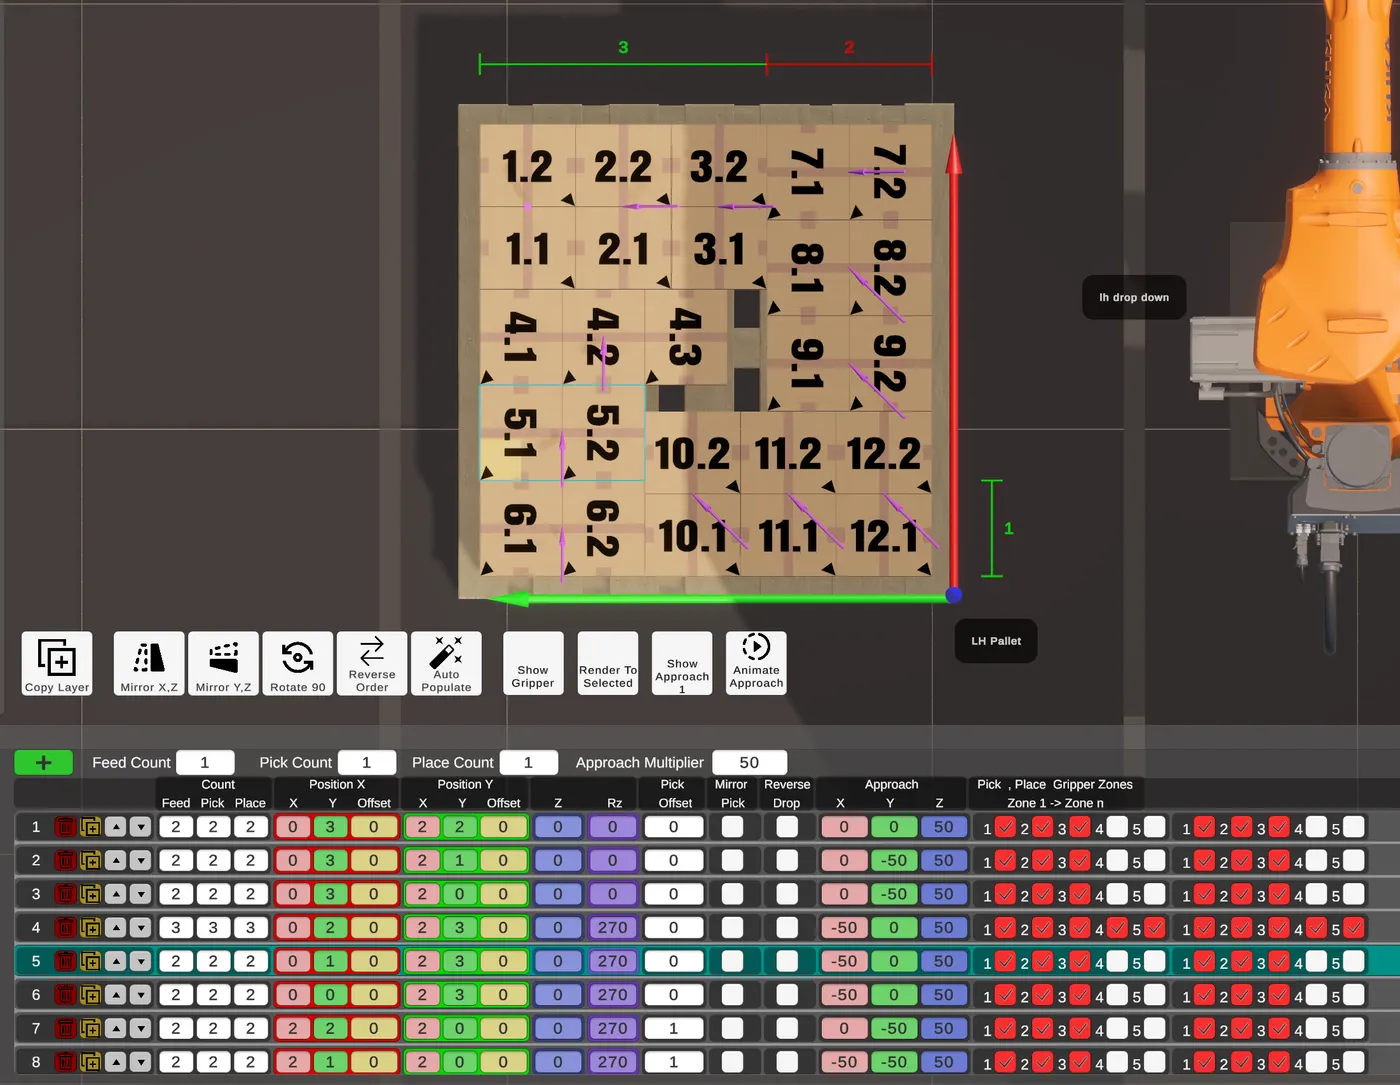1400x1085 pixels.
Task: Move row 5 up with its arrow
Action: (x=116, y=961)
